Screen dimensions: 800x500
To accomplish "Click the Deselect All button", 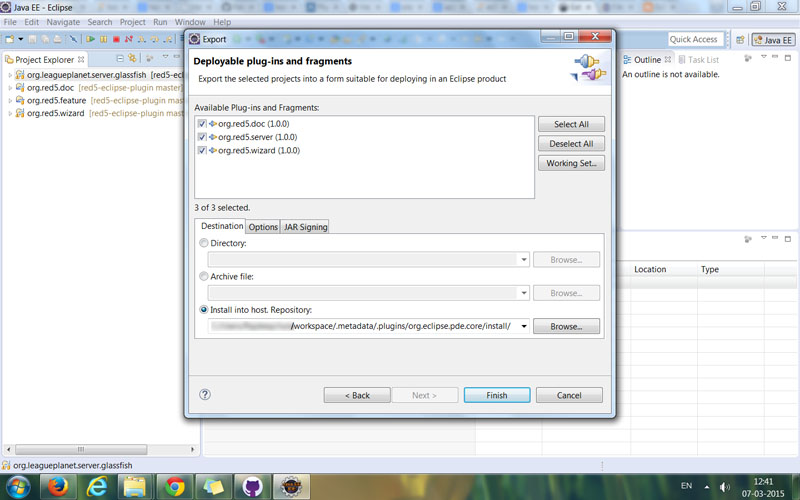I will point(571,144).
